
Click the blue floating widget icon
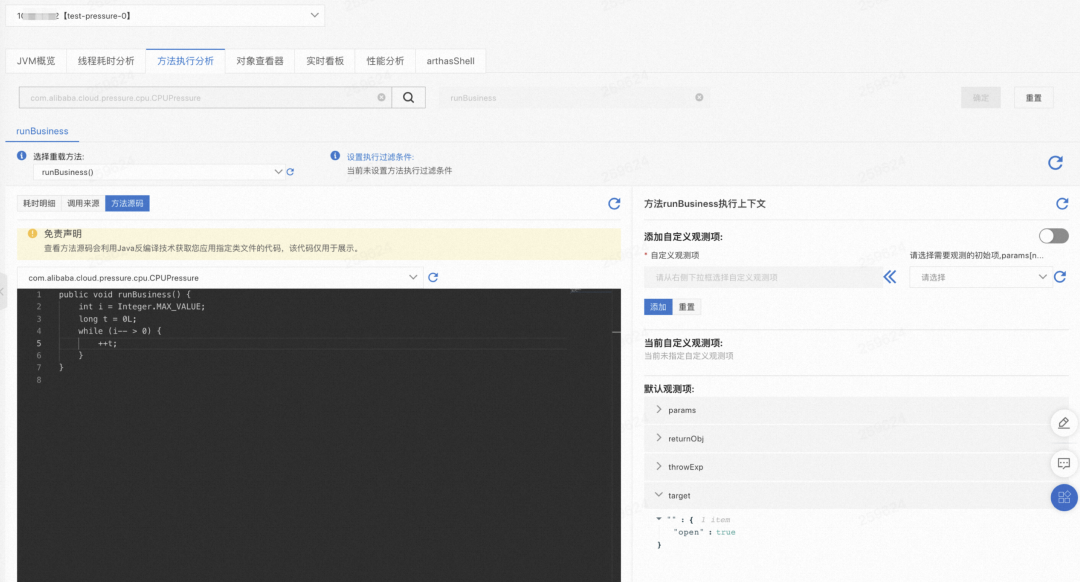point(1063,497)
